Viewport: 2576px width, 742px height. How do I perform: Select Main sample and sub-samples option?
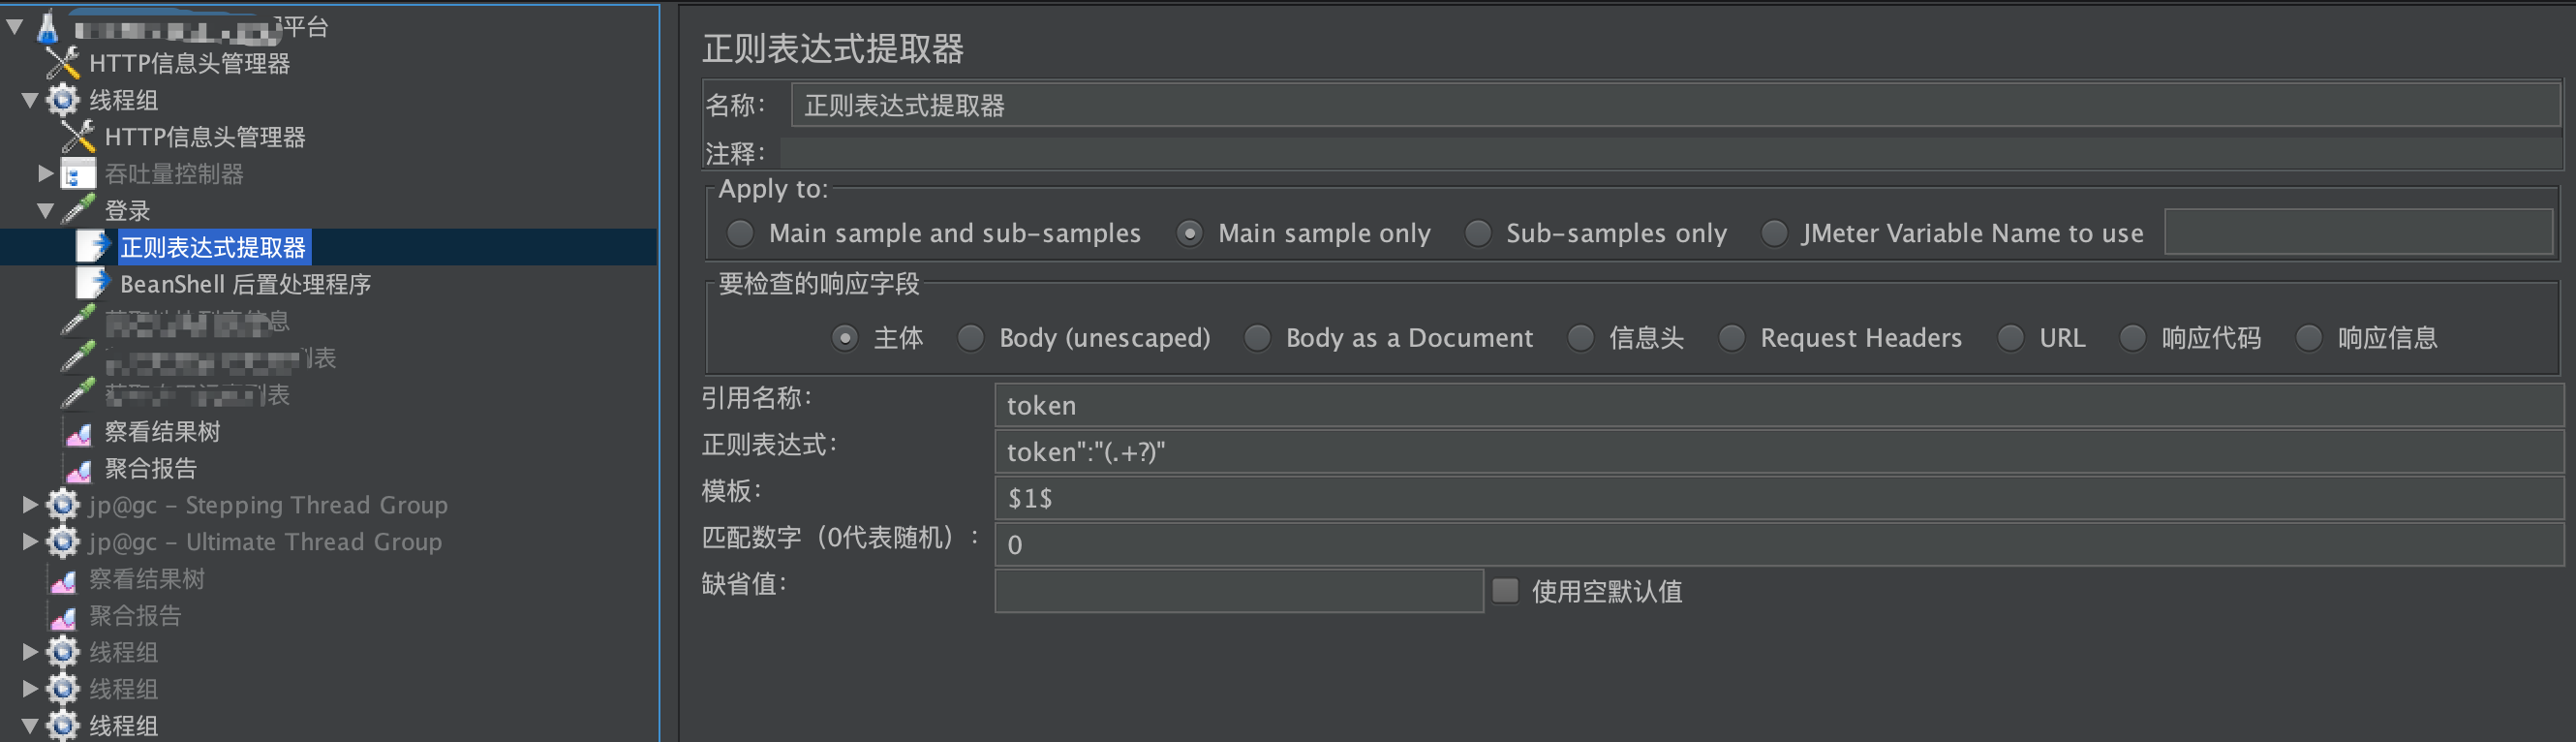[740, 233]
